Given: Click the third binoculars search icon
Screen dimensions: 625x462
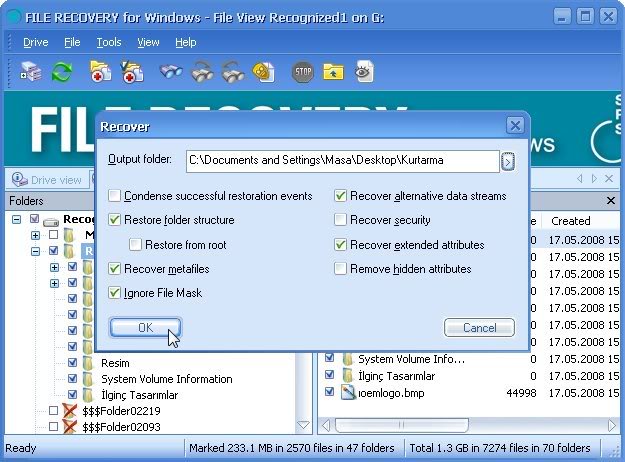Looking at the screenshot, I should click(x=233, y=72).
